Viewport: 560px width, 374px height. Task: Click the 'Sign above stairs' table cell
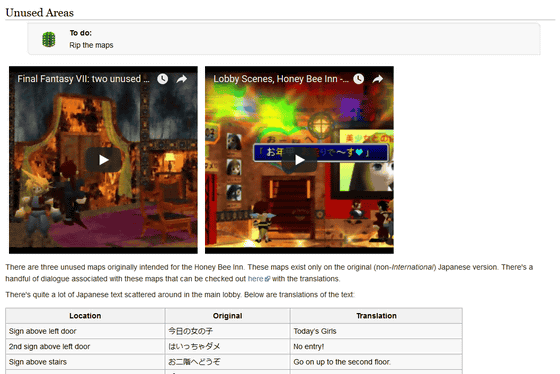tap(85, 362)
